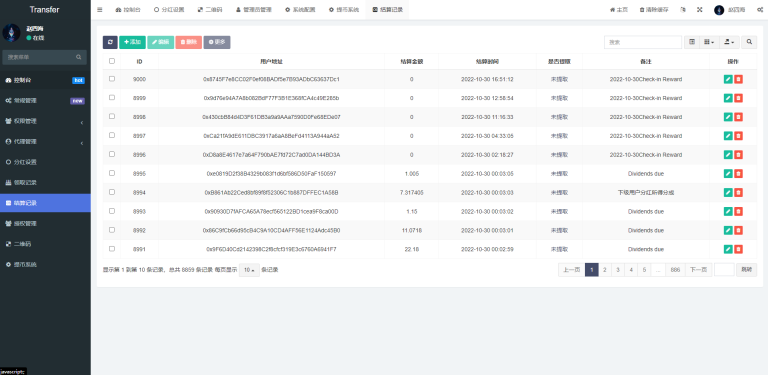Click the 跳转 jump page button
Image resolution: width=768 pixels, height=375 pixels.
tap(746, 270)
